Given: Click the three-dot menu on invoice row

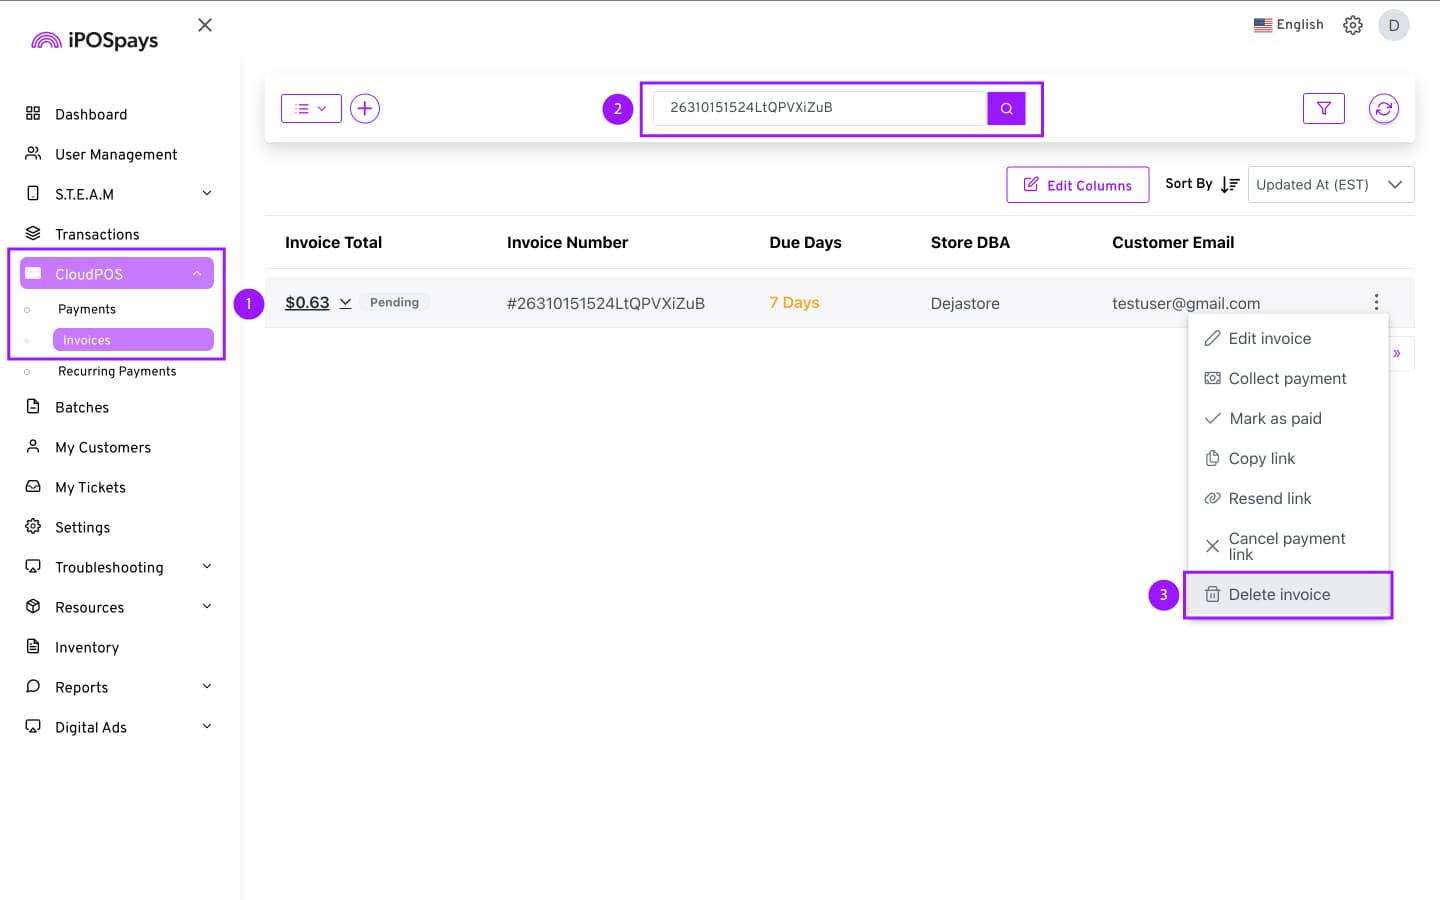Looking at the screenshot, I should coord(1376,302).
